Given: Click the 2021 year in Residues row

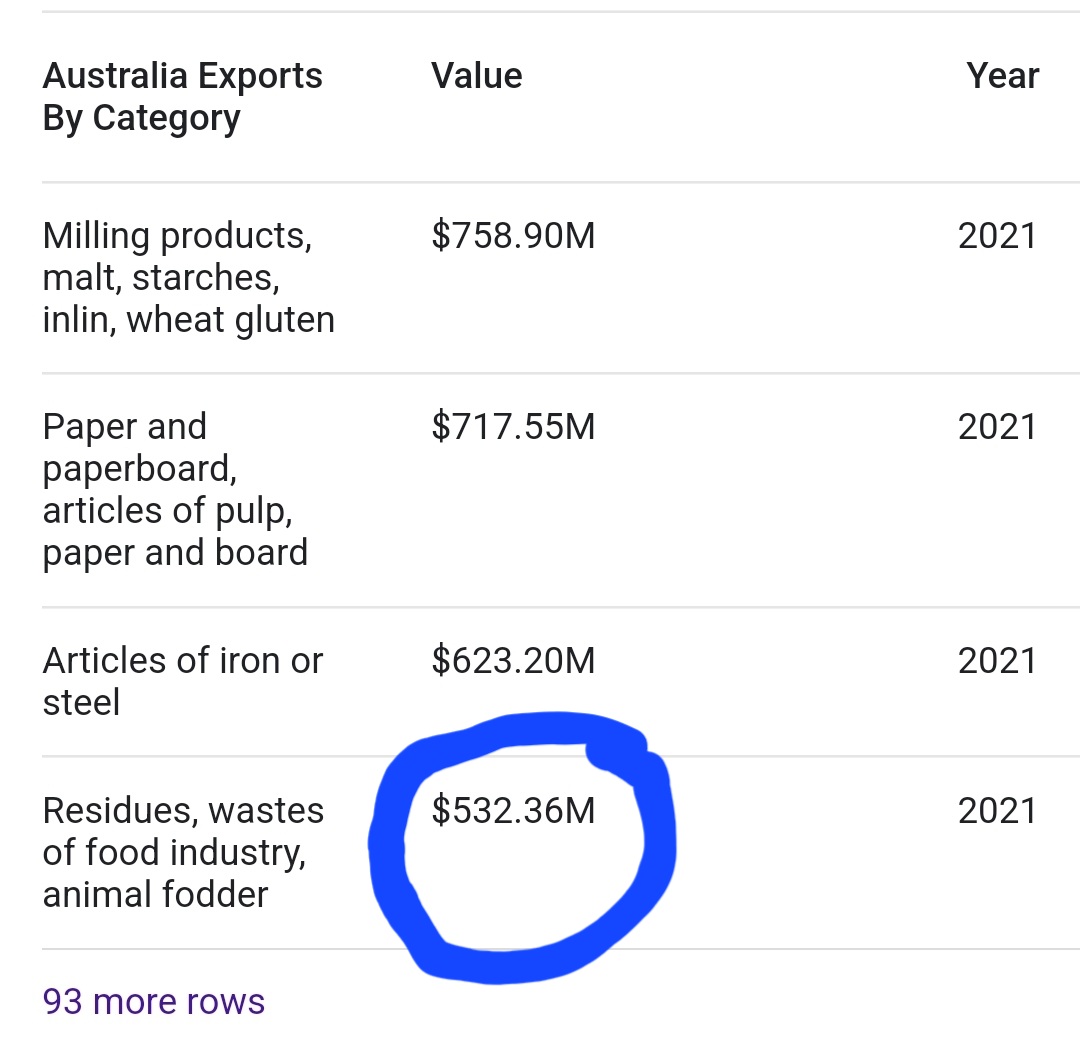Looking at the screenshot, I should [997, 810].
